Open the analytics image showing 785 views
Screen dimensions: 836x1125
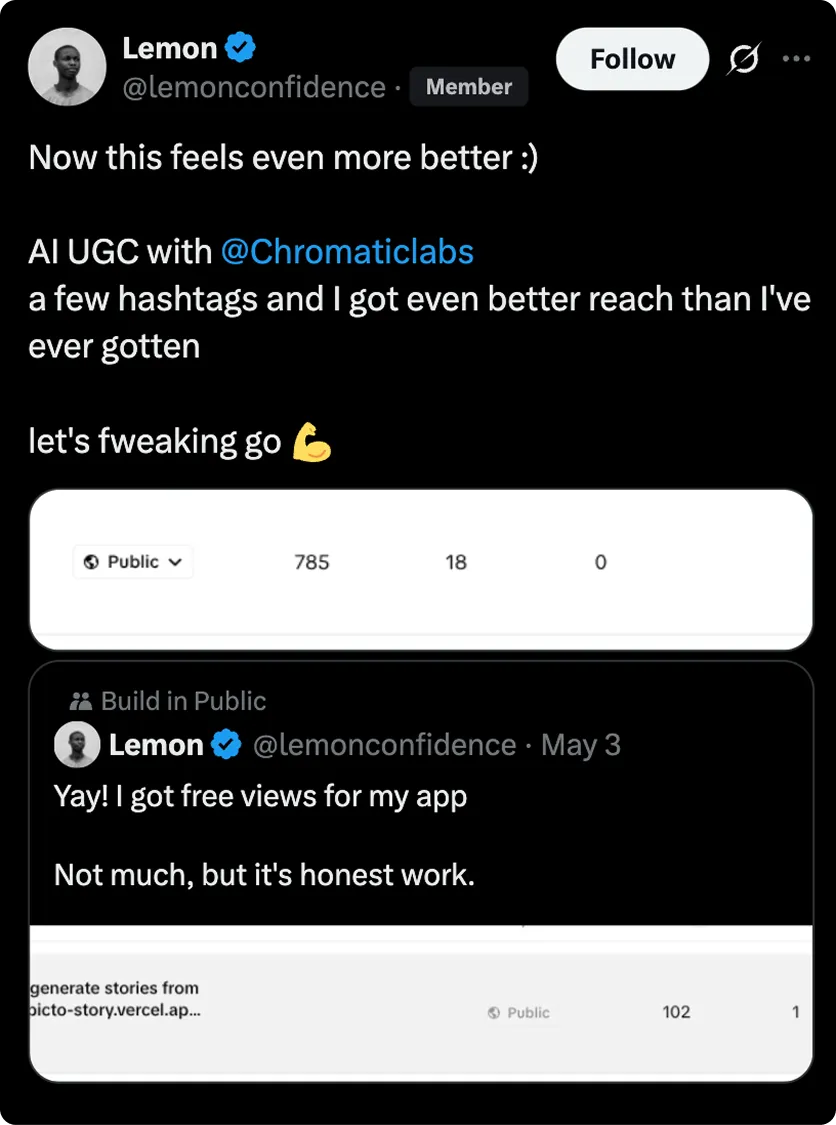[421, 570]
